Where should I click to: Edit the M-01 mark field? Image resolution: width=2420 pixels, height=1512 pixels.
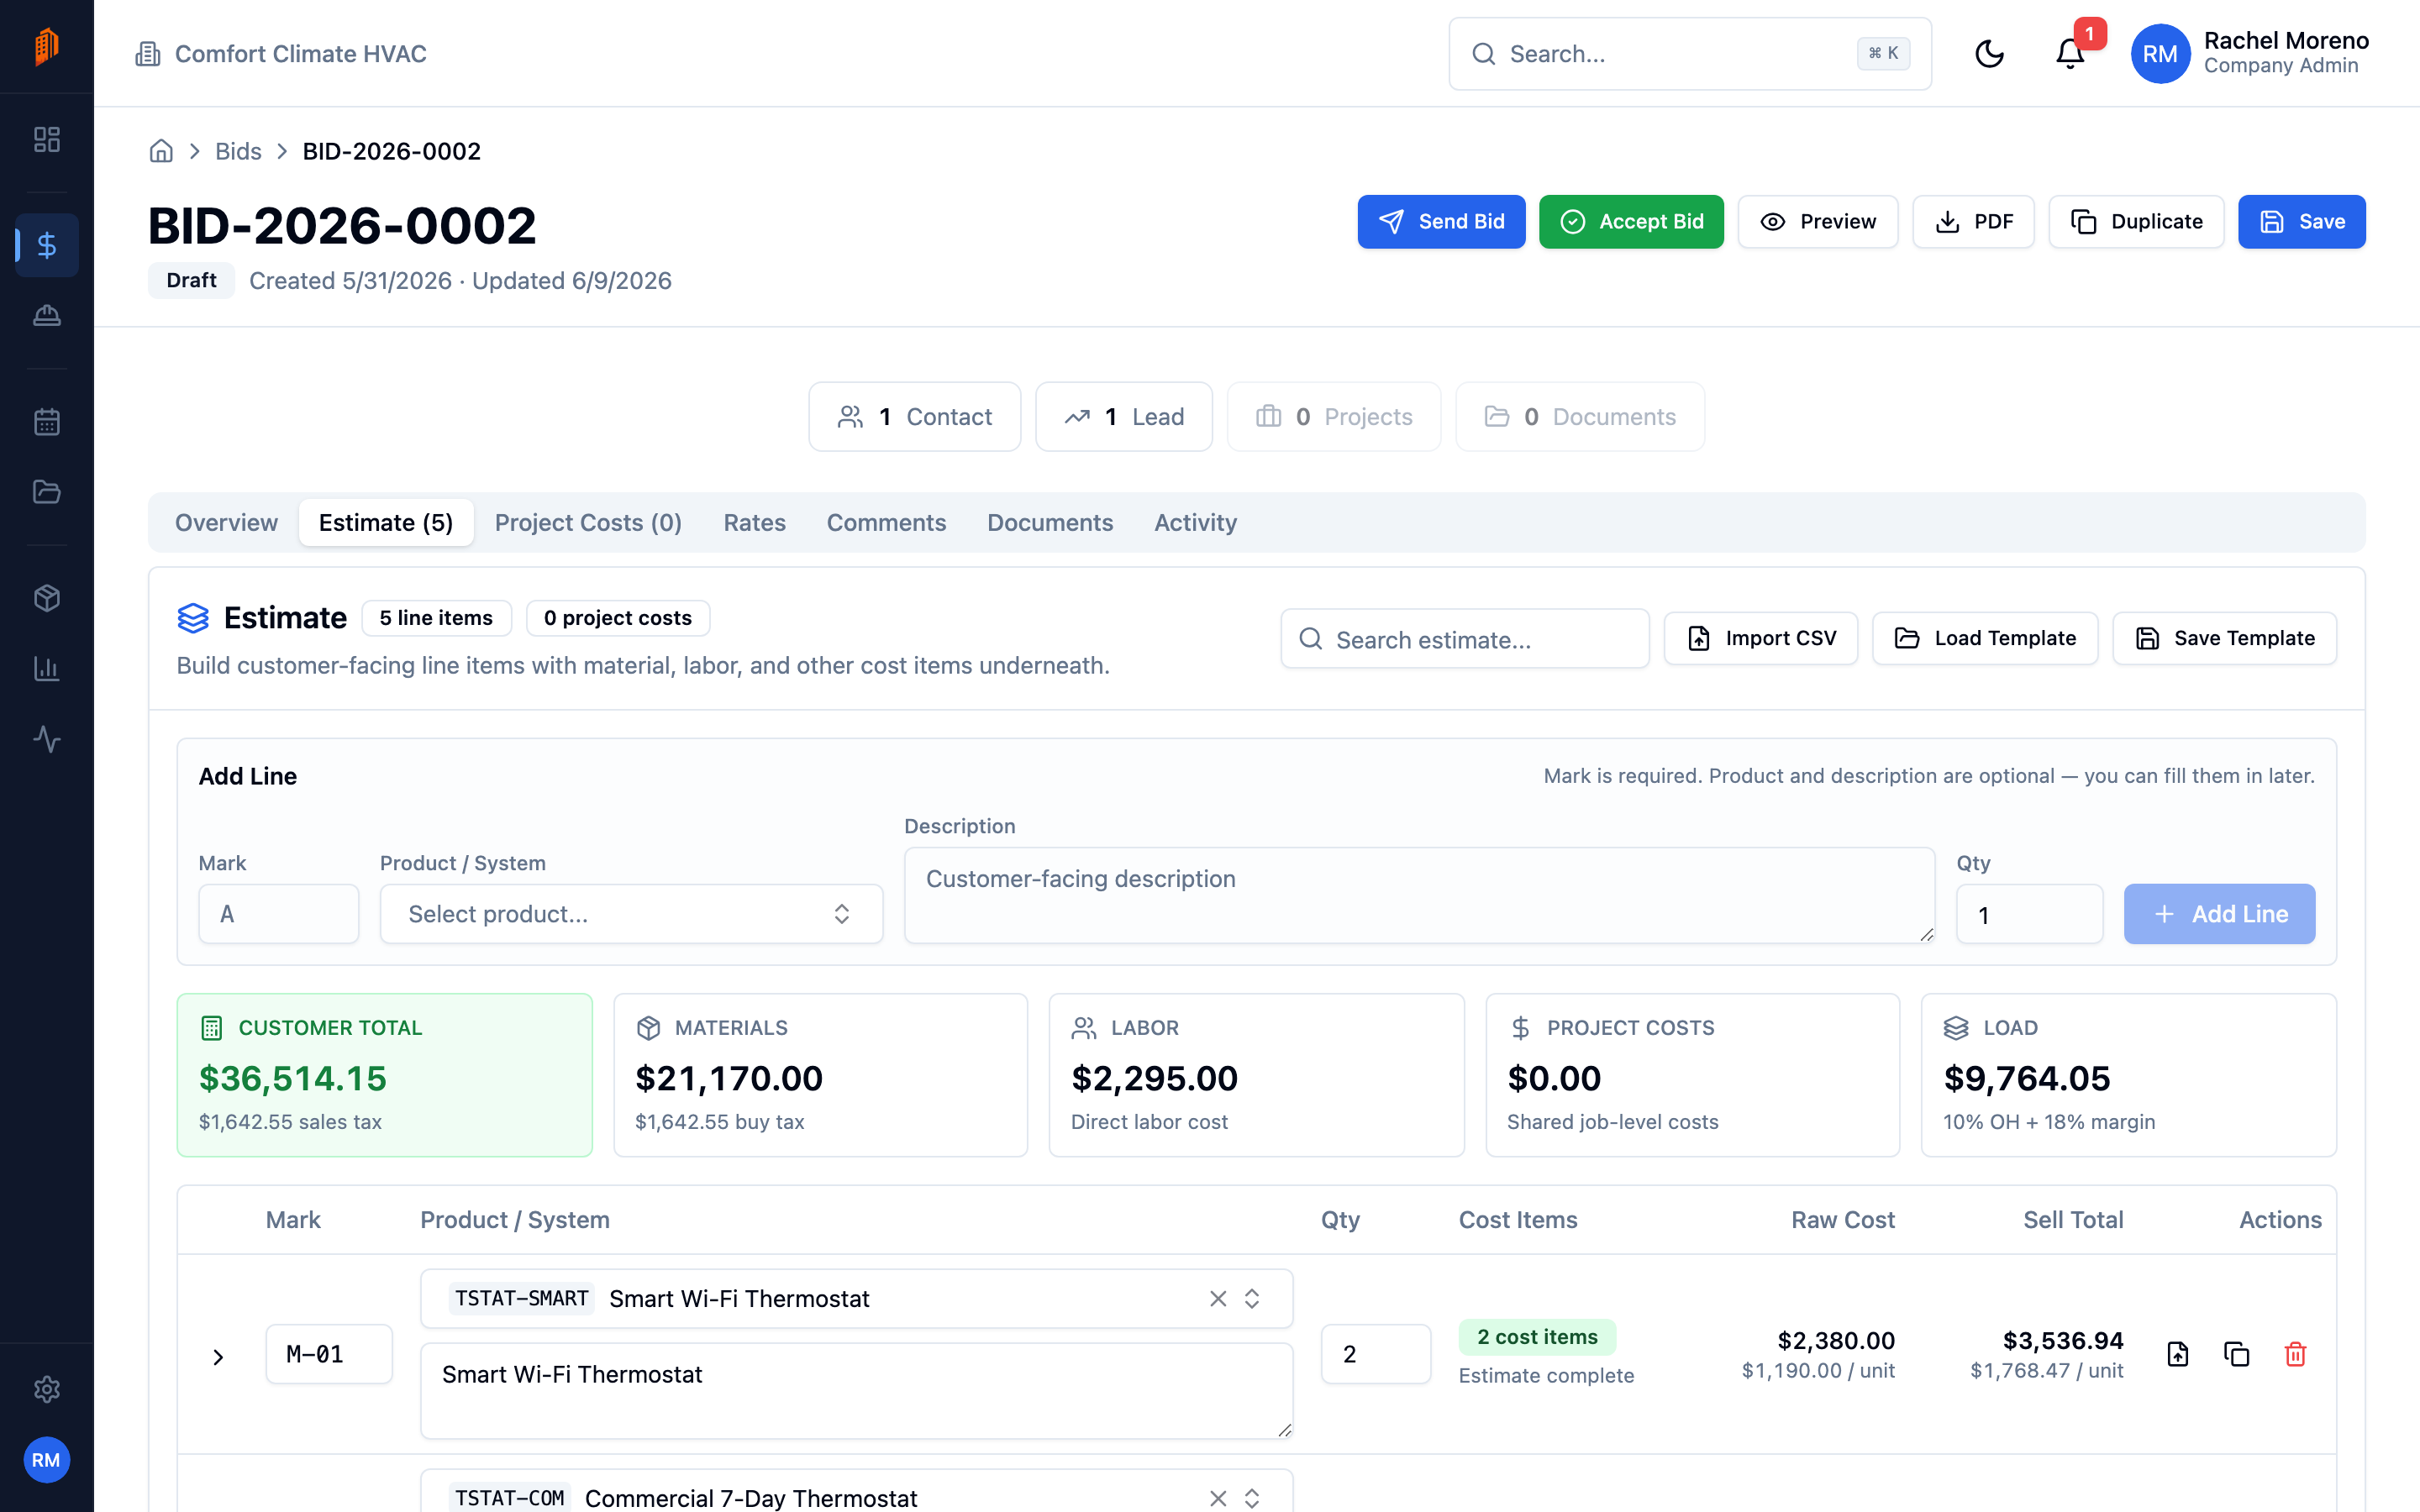coord(329,1354)
